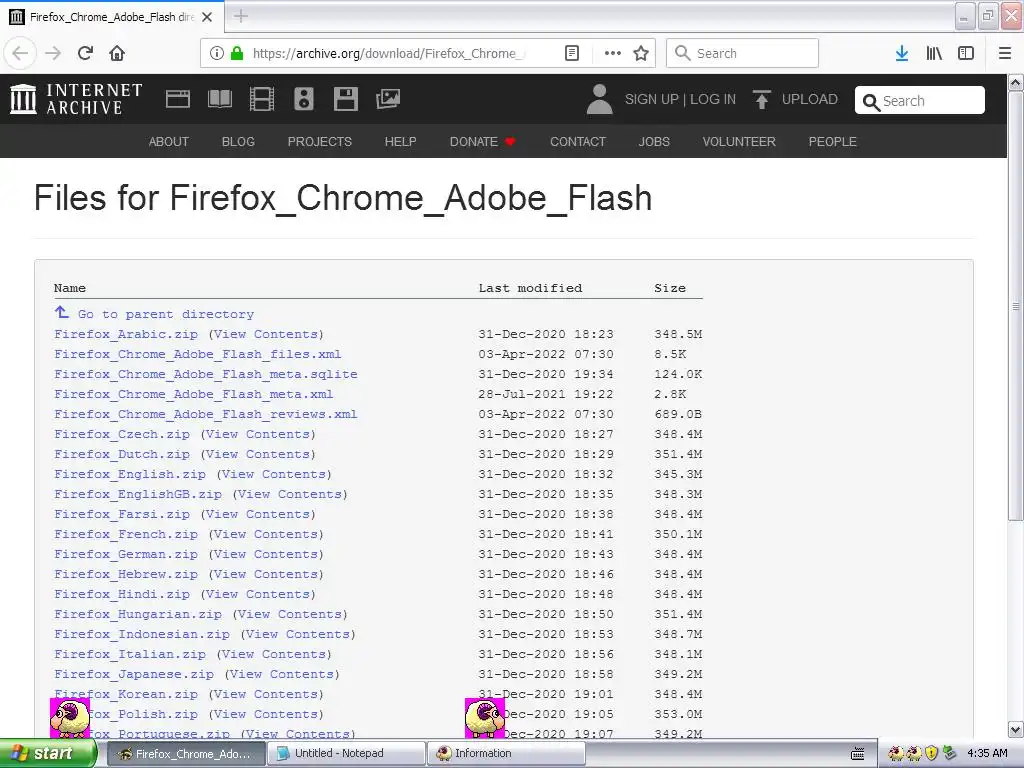The image size is (1024, 768).
Task: Go to parent directory link
Action: [166, 314]
